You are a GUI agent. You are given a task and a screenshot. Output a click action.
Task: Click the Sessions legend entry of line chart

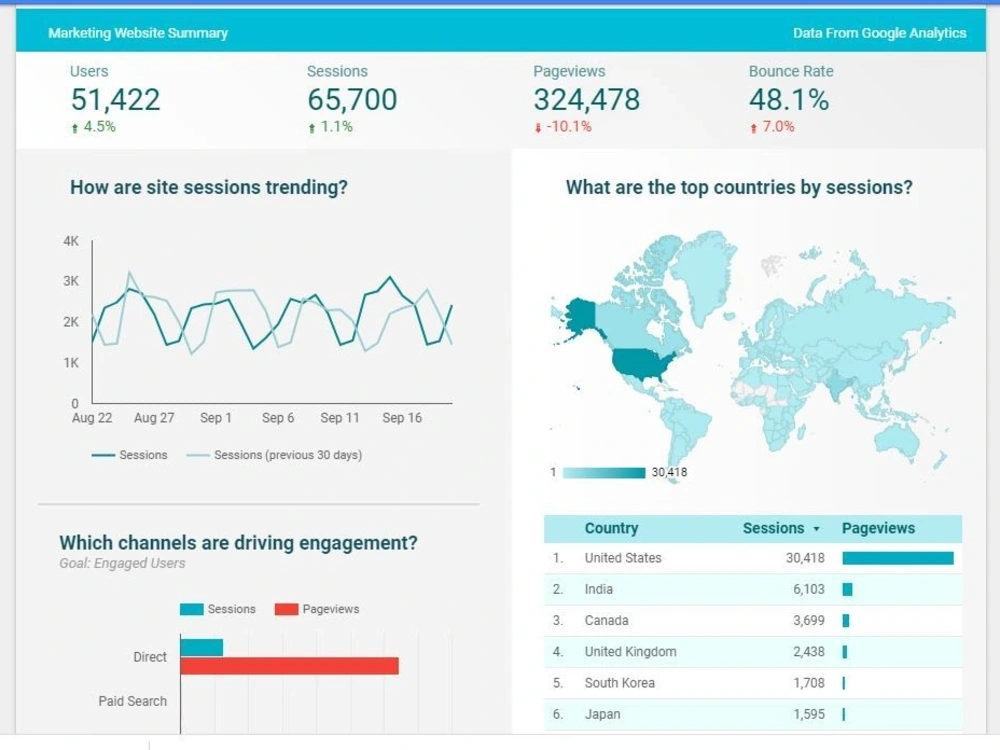point(129,455)
